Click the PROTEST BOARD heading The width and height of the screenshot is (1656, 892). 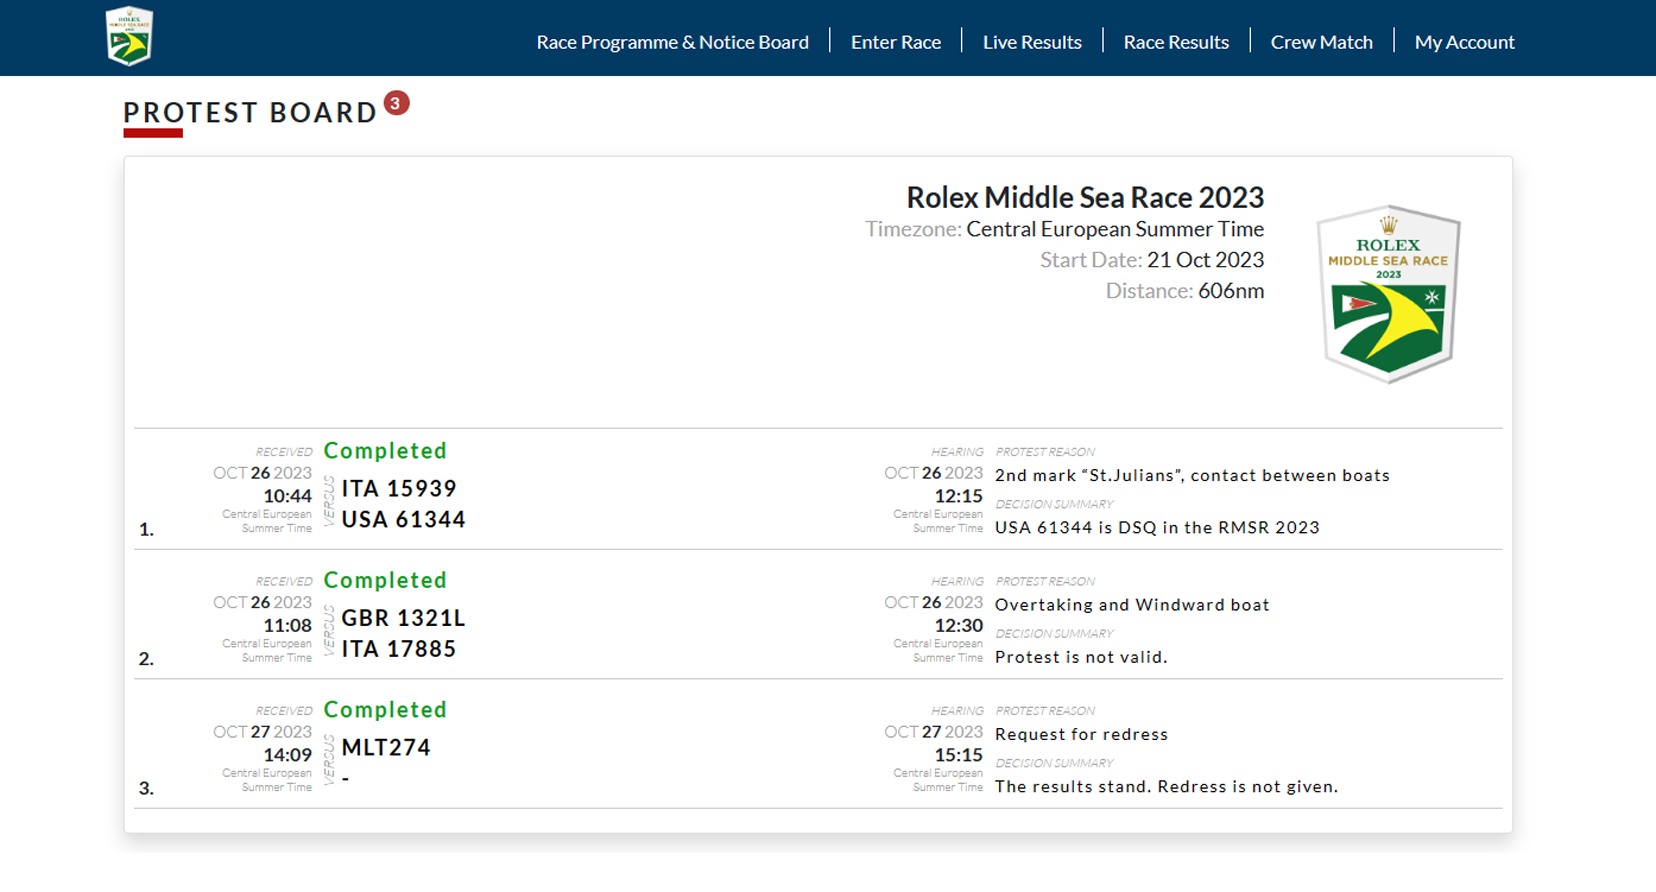(250, 113)
